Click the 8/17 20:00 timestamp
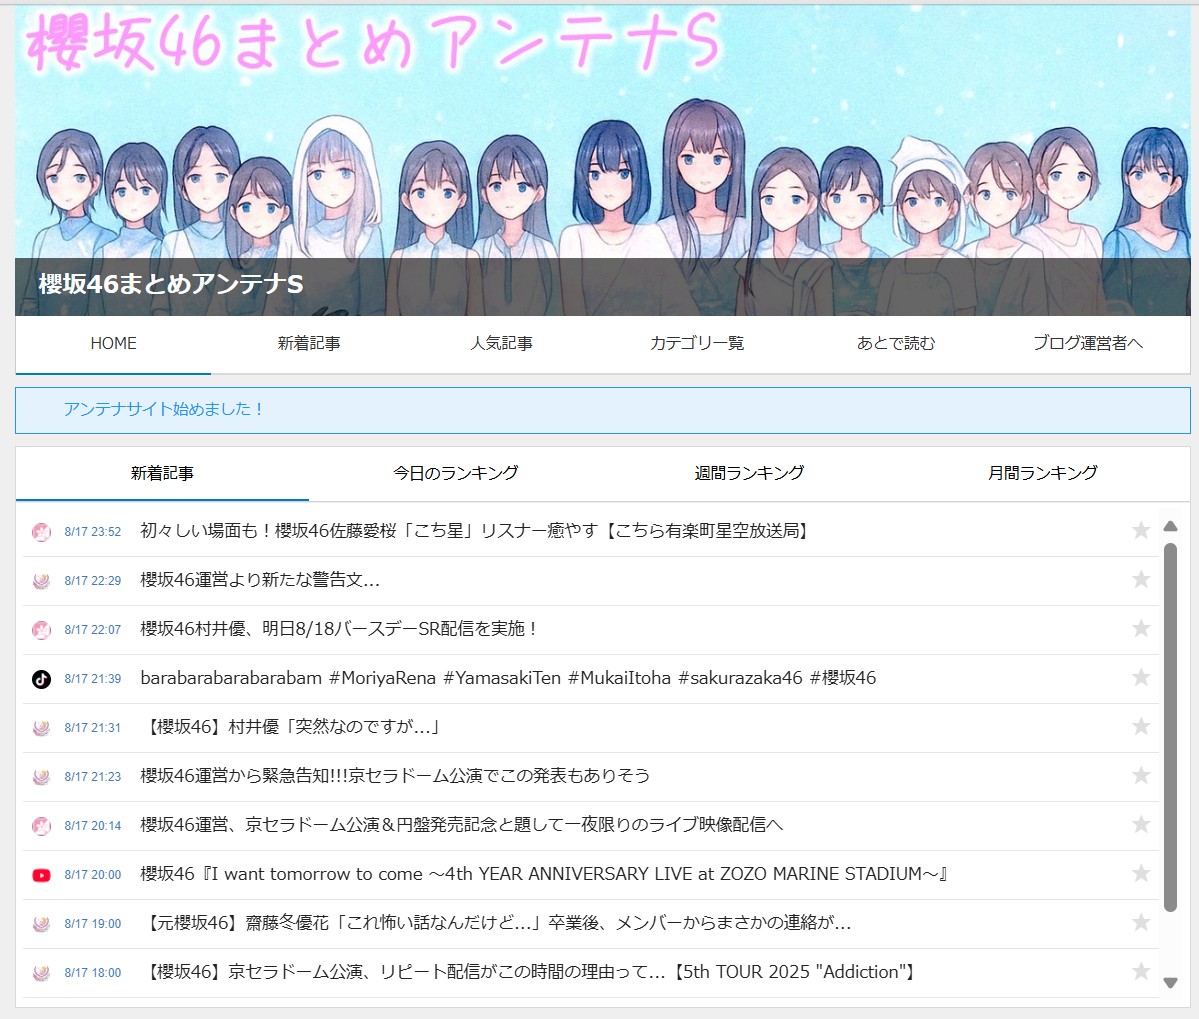This screenshot has height=1019, width=1199. point(93,875)
